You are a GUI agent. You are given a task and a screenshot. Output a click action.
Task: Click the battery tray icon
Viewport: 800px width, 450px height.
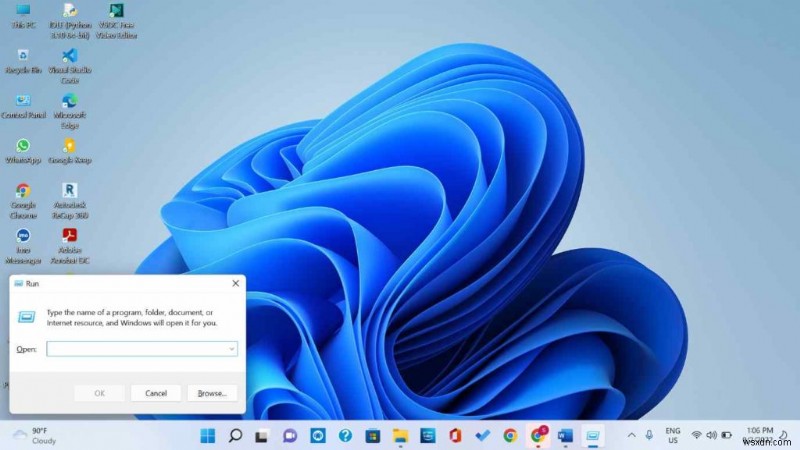tap(727, 435)
